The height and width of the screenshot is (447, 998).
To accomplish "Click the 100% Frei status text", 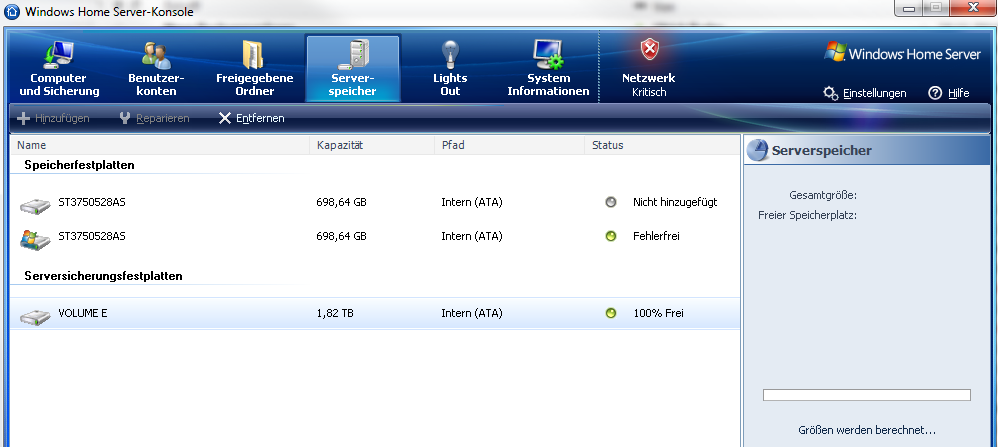I will tap(659, 313).
